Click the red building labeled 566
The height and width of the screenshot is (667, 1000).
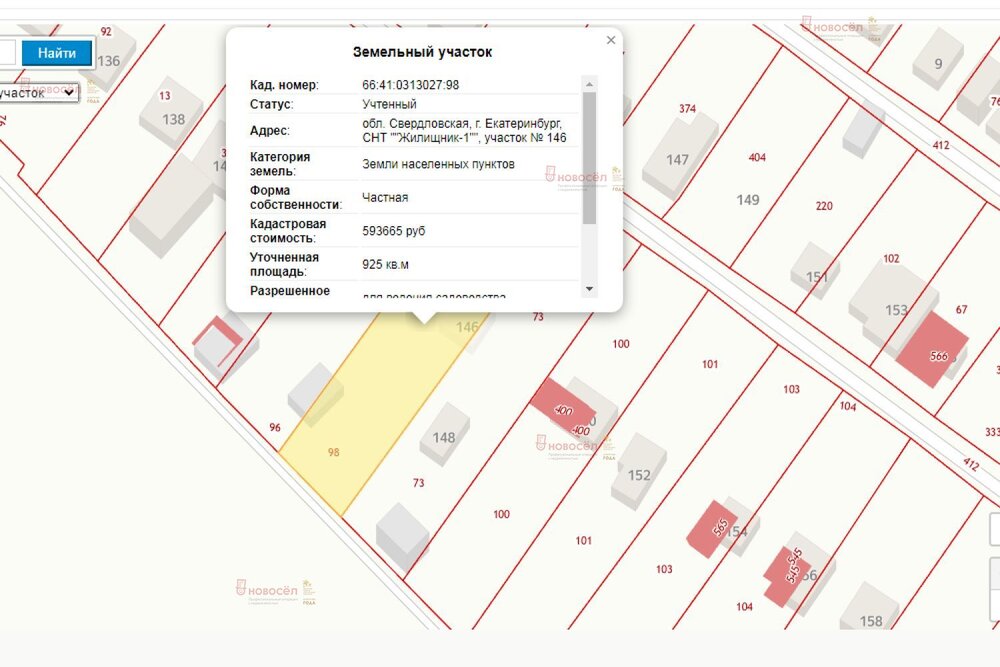pos(932,349)
